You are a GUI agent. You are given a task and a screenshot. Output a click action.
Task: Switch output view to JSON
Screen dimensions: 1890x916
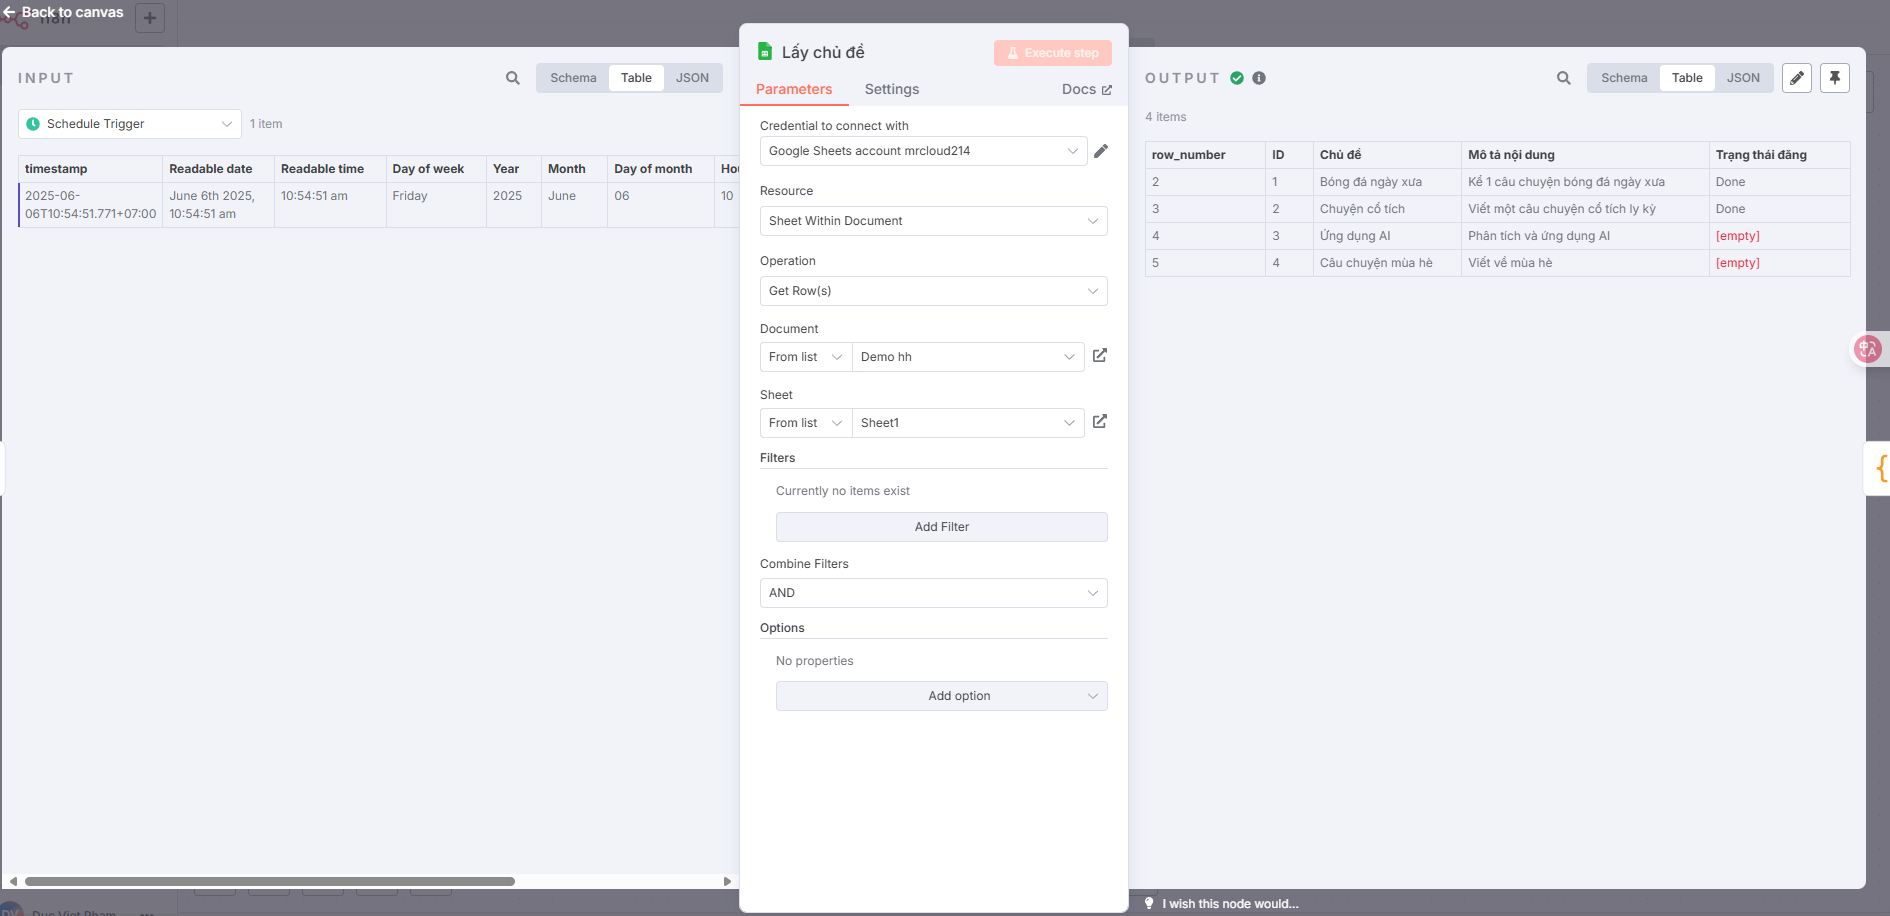pos(1743,78)
